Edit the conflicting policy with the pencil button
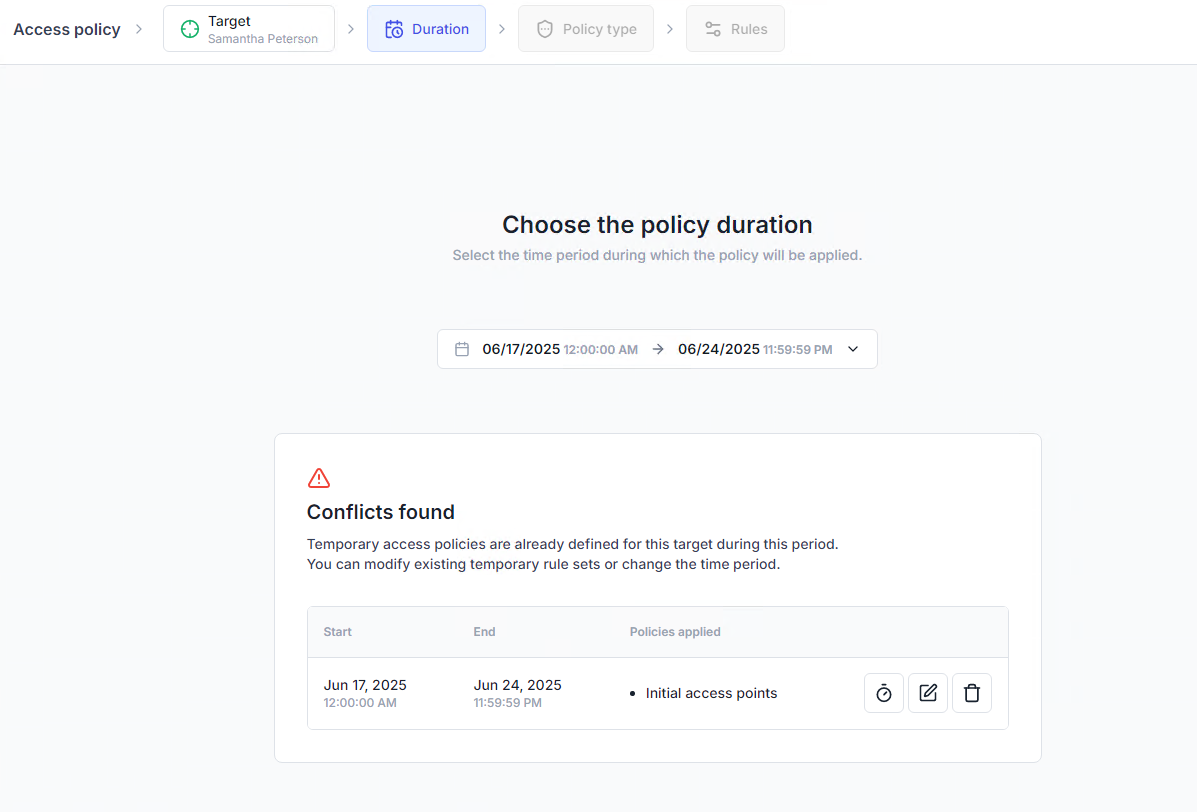This screenshot has width=1197, height=812. (x=928, y=693)
